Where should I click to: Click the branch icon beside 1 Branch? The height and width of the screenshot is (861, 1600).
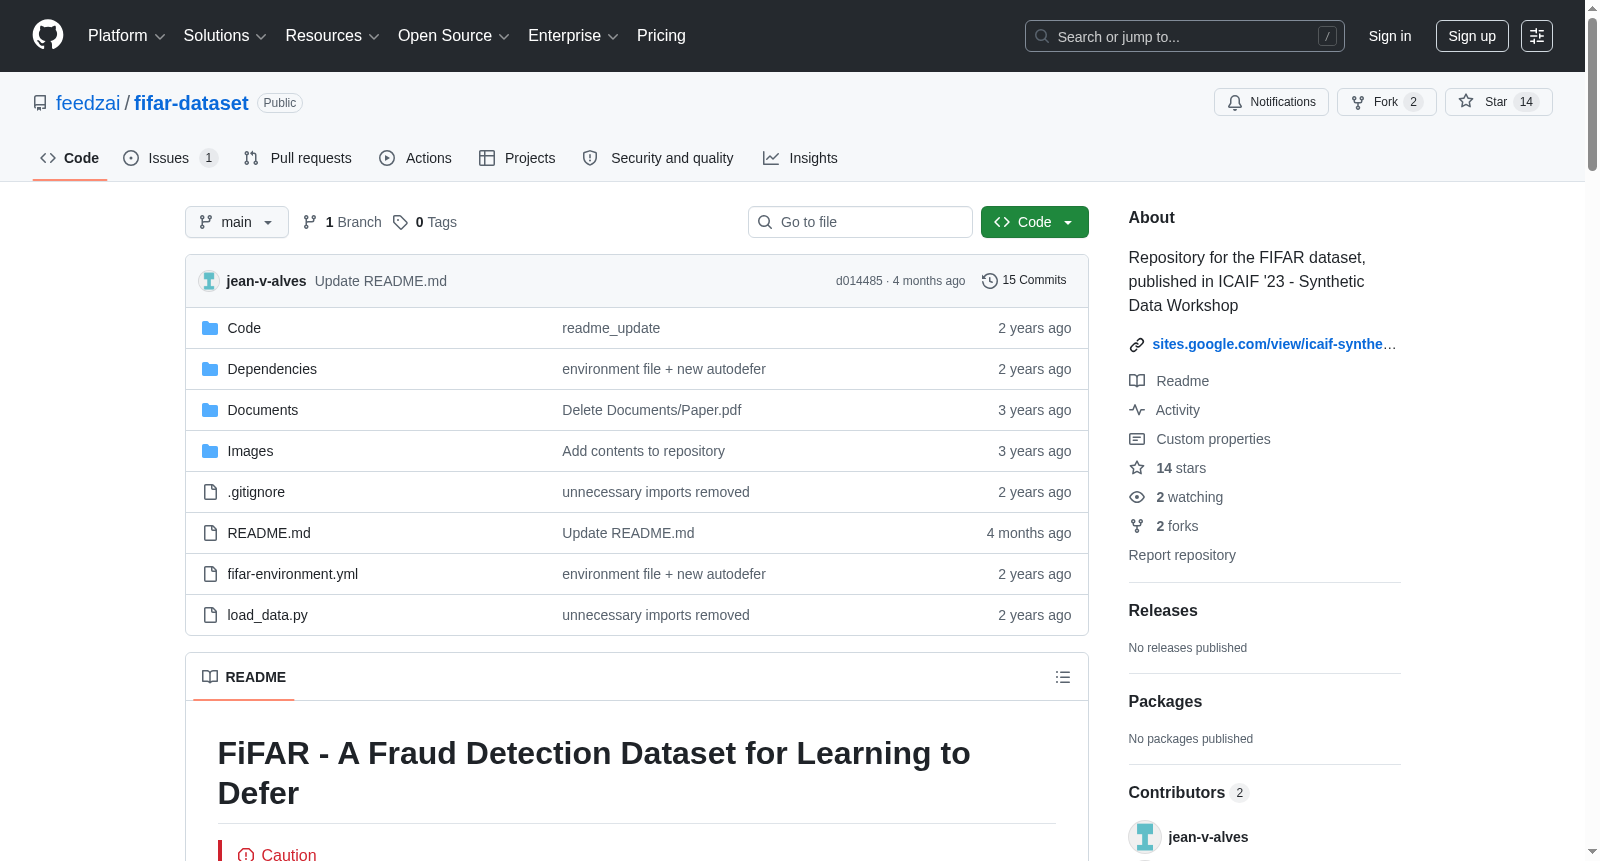pyautogui.click(x=310, y=222)
